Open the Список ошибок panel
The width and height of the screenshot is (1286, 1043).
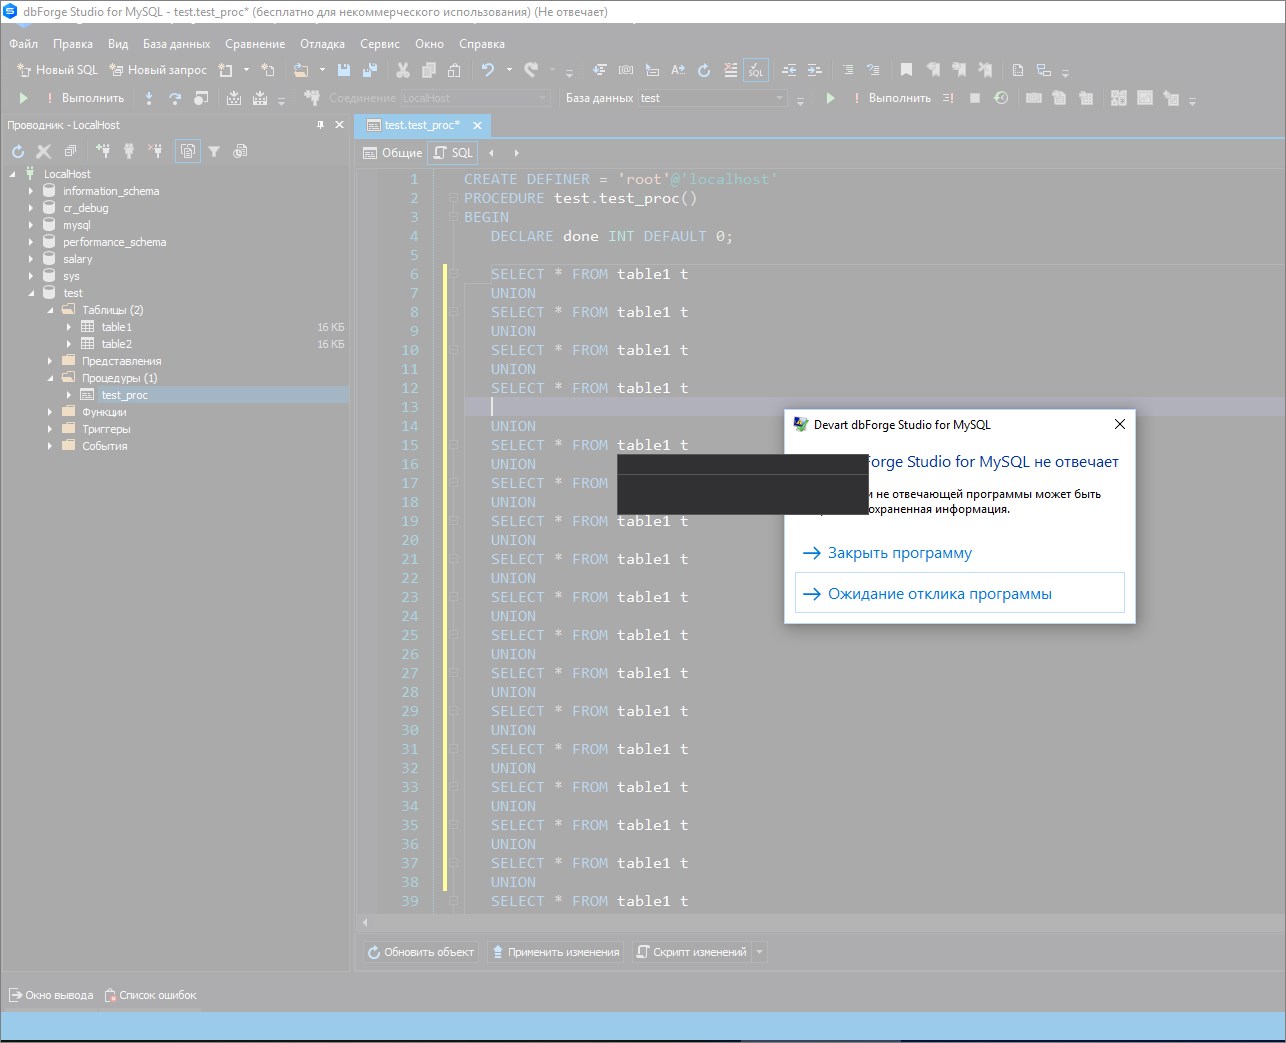click(151, 995)
